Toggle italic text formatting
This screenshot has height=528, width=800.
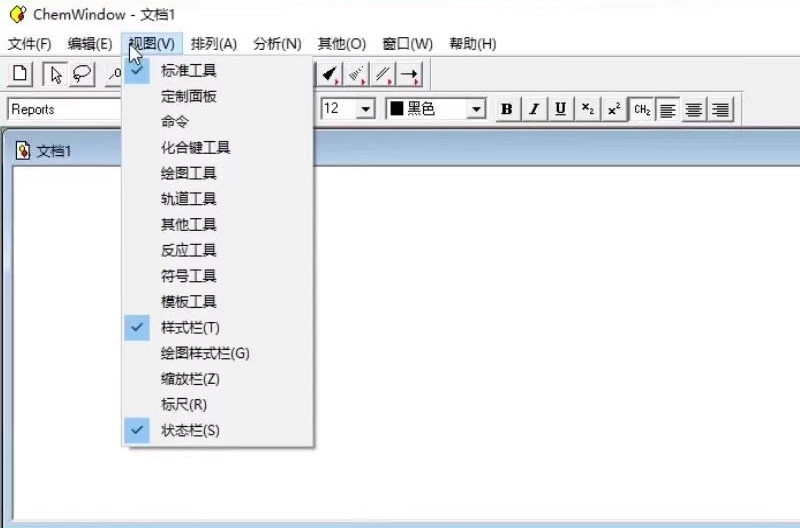coord(534,109)
